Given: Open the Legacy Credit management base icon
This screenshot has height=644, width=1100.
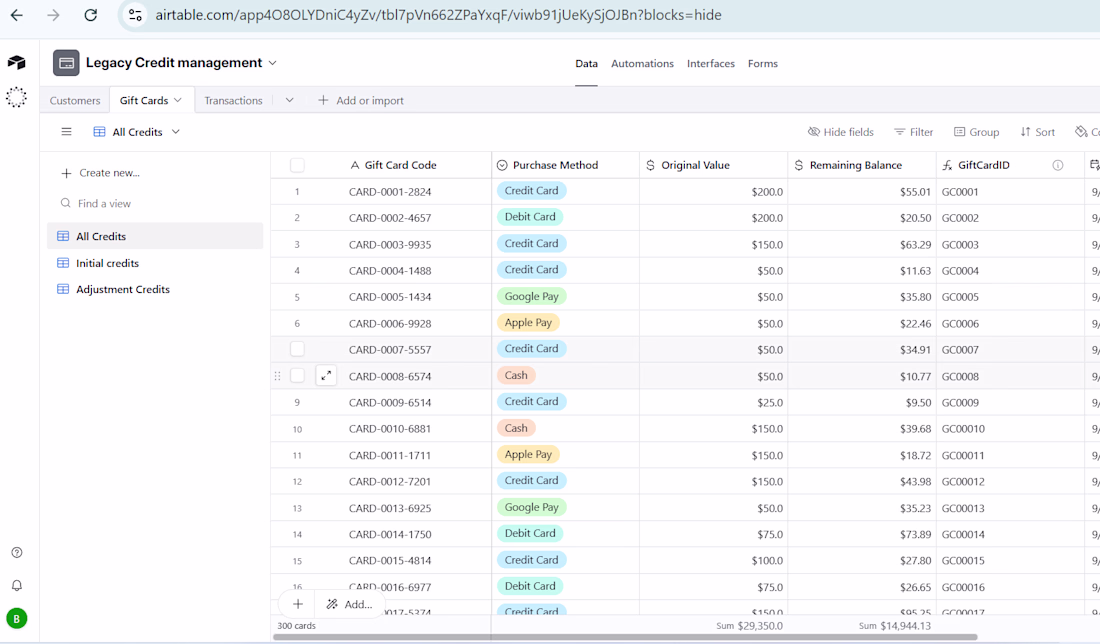Looking at the screenshot, I should pyautogui.click(x=66, y=63).
